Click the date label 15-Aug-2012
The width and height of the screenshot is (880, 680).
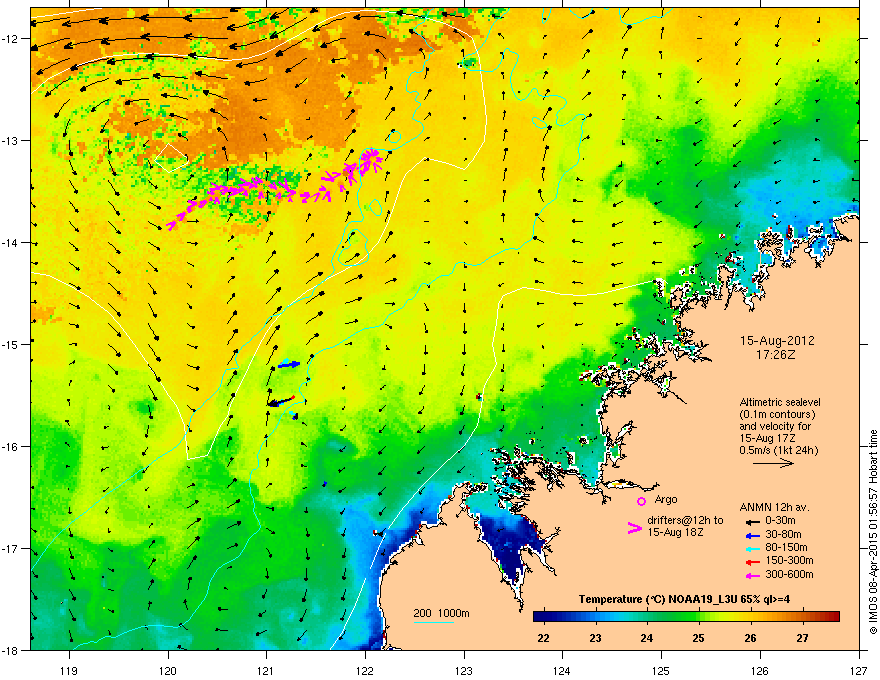click(777, 341)
